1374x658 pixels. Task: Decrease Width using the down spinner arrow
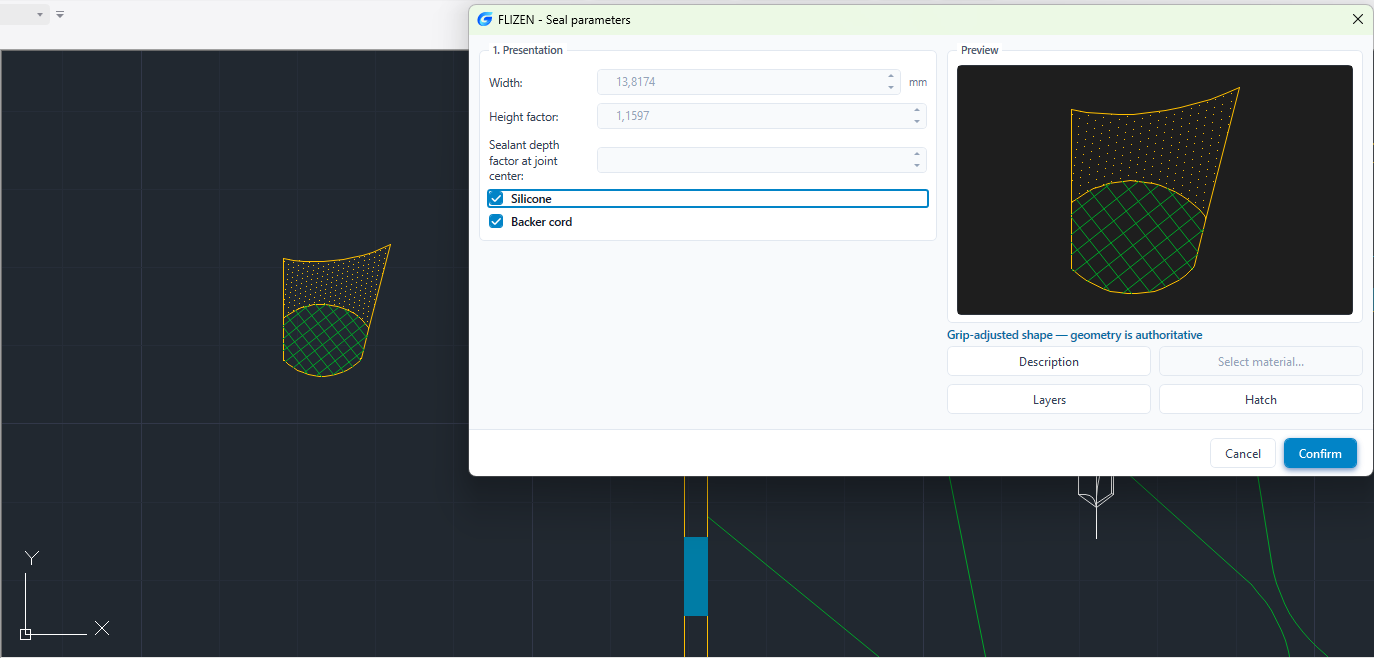click(x=891, y=88)
